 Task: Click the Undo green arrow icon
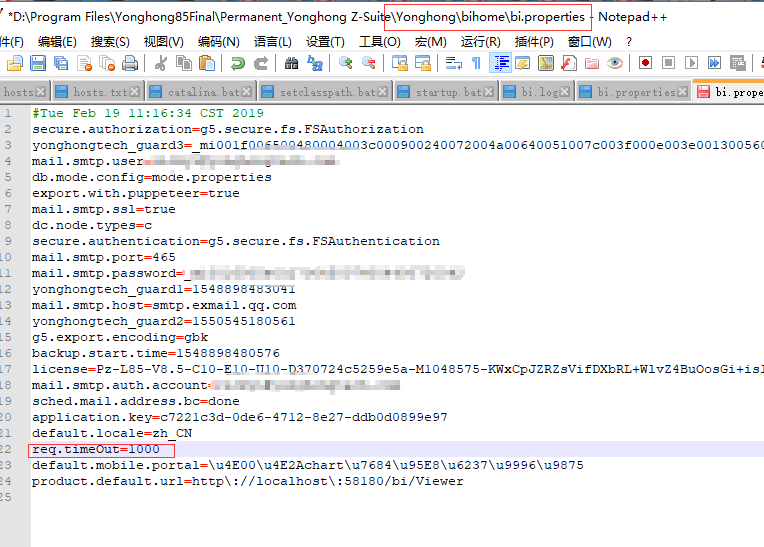tap(237, 64)
